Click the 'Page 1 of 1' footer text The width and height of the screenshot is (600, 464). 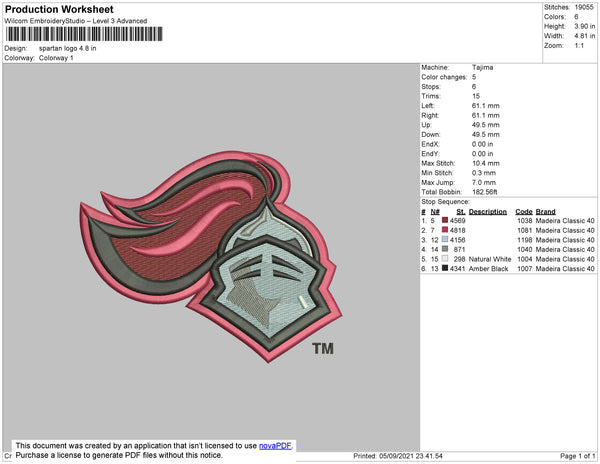[x=578, y=456]
